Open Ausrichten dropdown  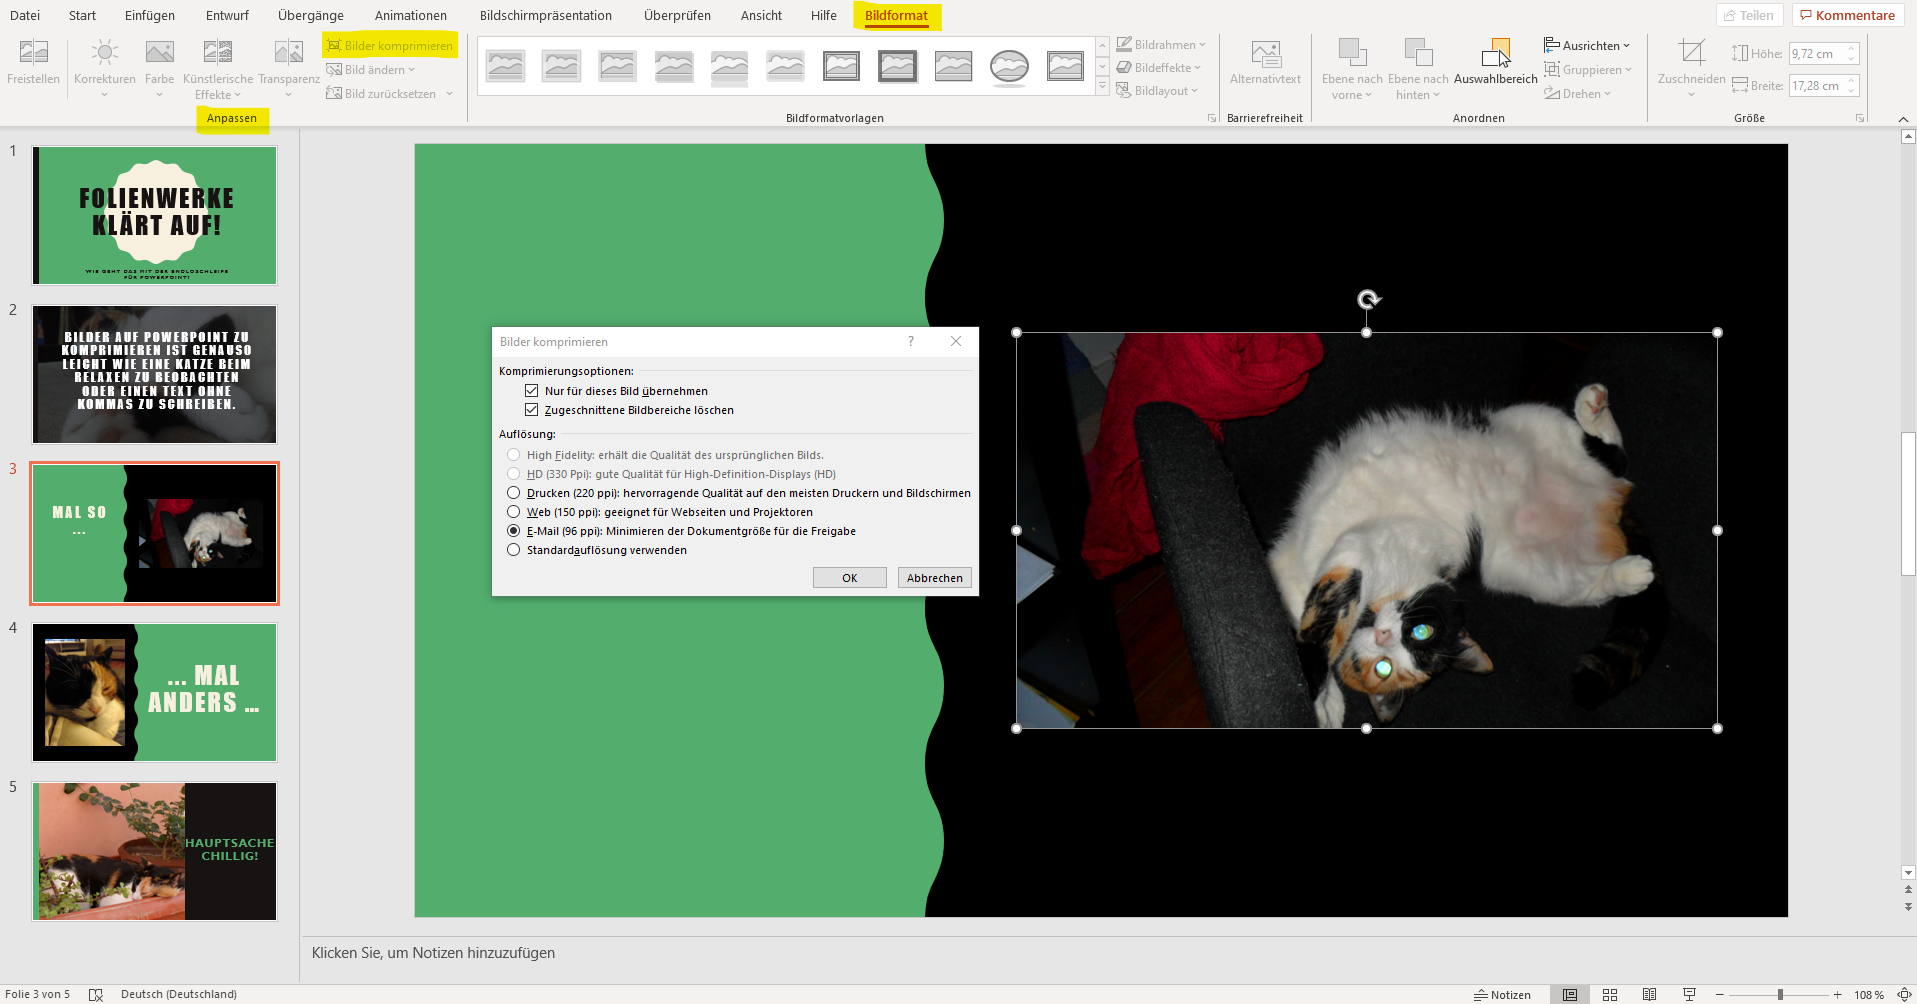pyautogui.click(x=1587, y=46)
